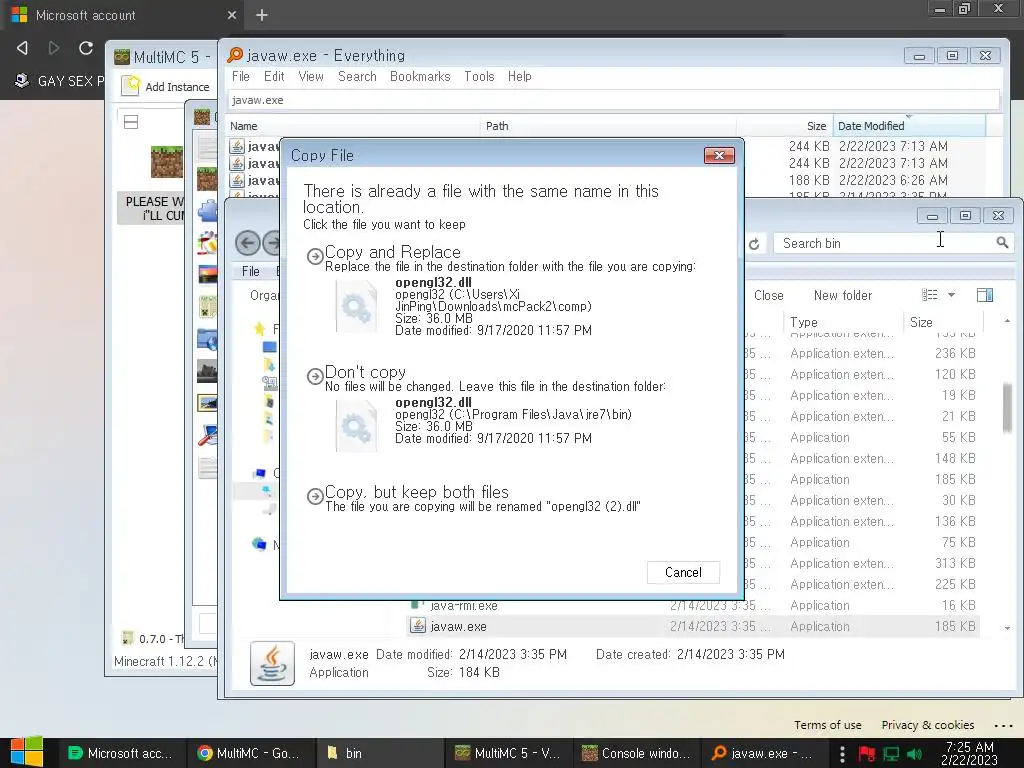The width and height of the screenshot is (1024, 768).
Task: Switch to Microsoft account taskbar item
Action: [x=121, y=753]
